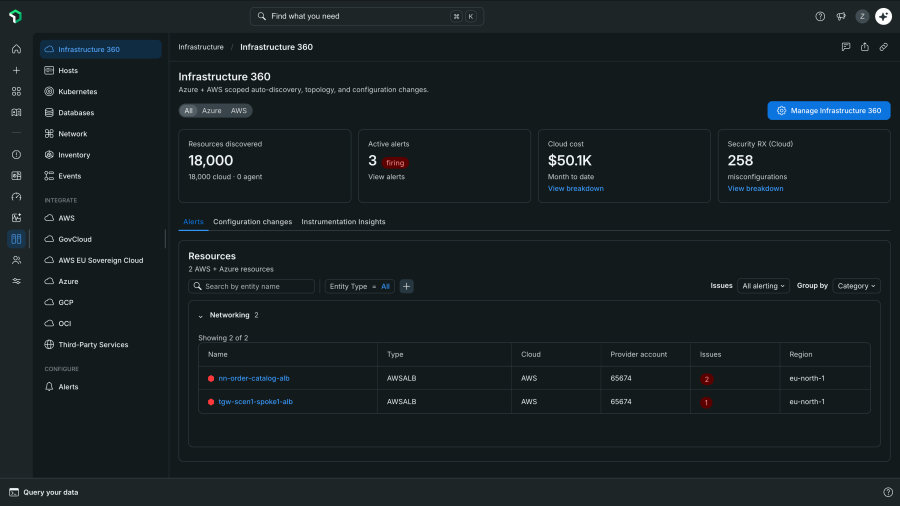This screenshot has width=900, height=506.
Task: Open AWS integration in sidebar
Action: (100, 218)
